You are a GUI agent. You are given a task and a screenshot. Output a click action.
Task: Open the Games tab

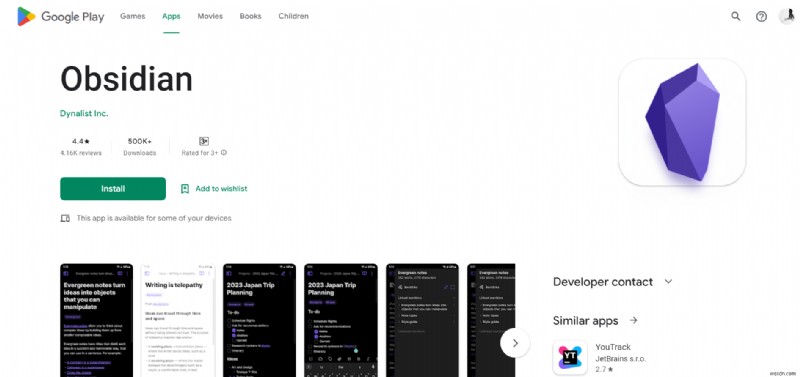133,16
